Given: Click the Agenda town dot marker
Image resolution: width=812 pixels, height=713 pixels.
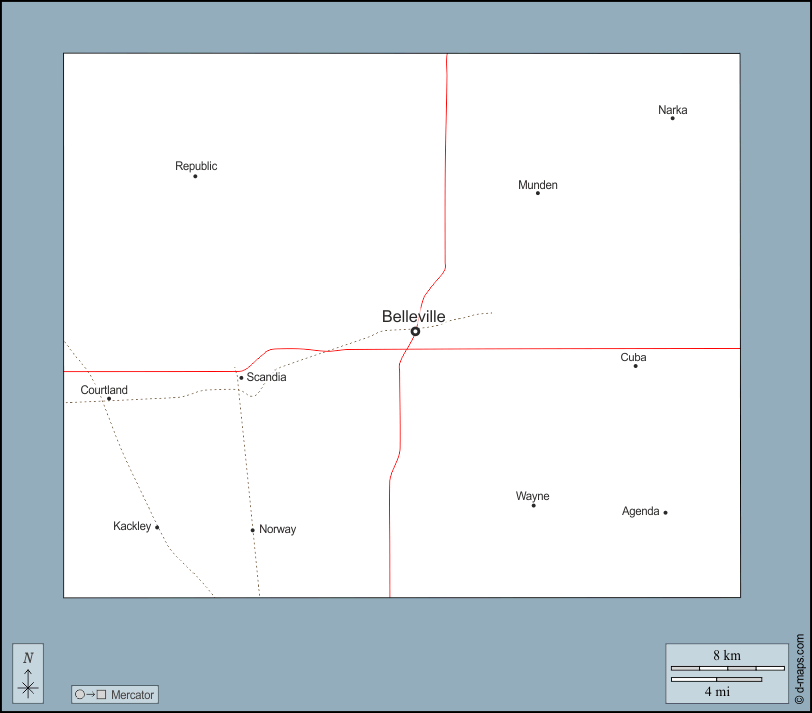Looking at the screenshot, I should click(x=665, y=512).
